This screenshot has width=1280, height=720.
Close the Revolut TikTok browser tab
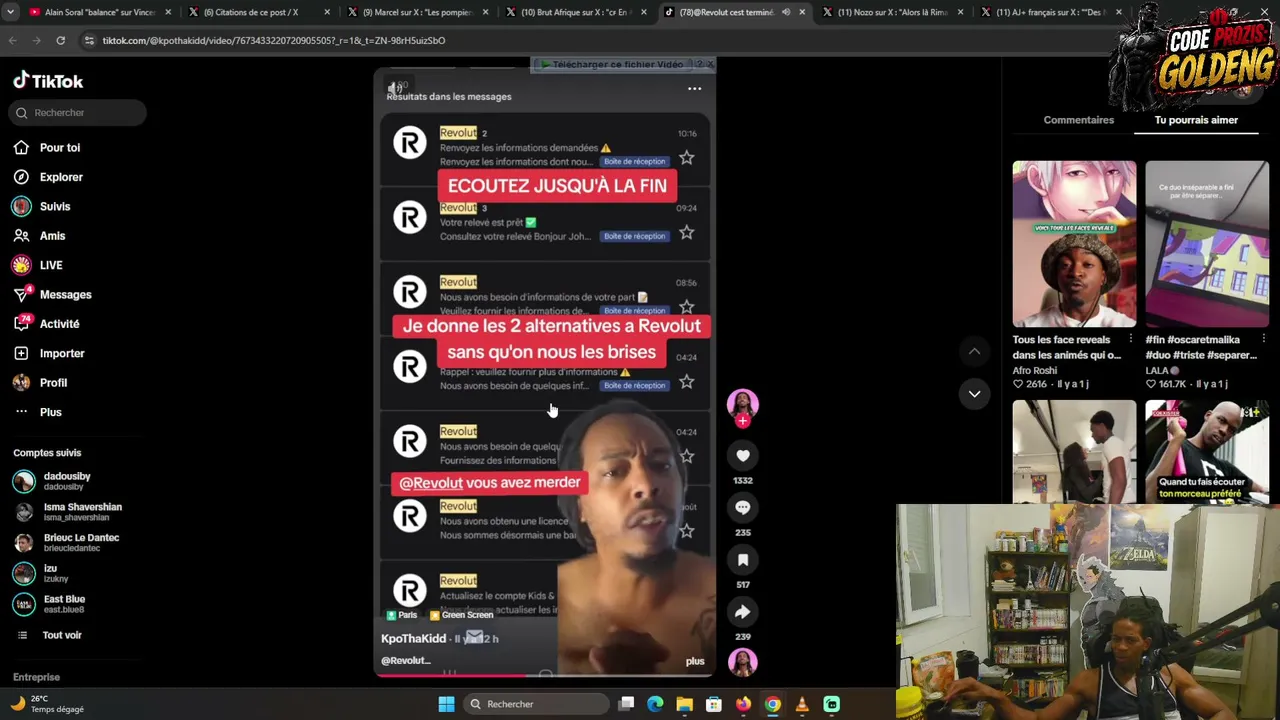point(801,12)
